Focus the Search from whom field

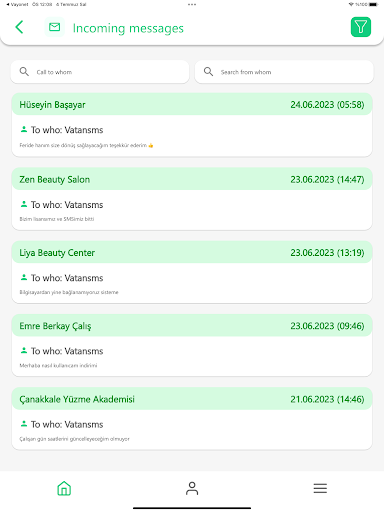coord(284,72)
